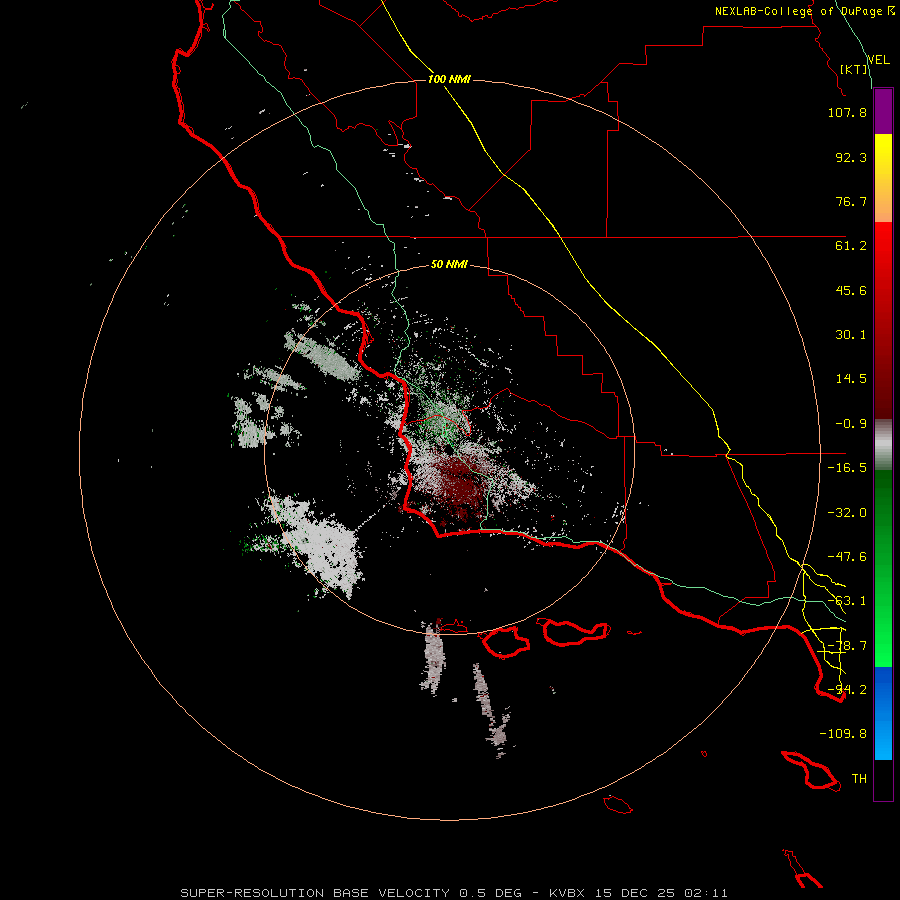The width and height of the screenshot is (900, 900).
Task: Click the 61.2 legend value
Action: [x=851, y=246]
